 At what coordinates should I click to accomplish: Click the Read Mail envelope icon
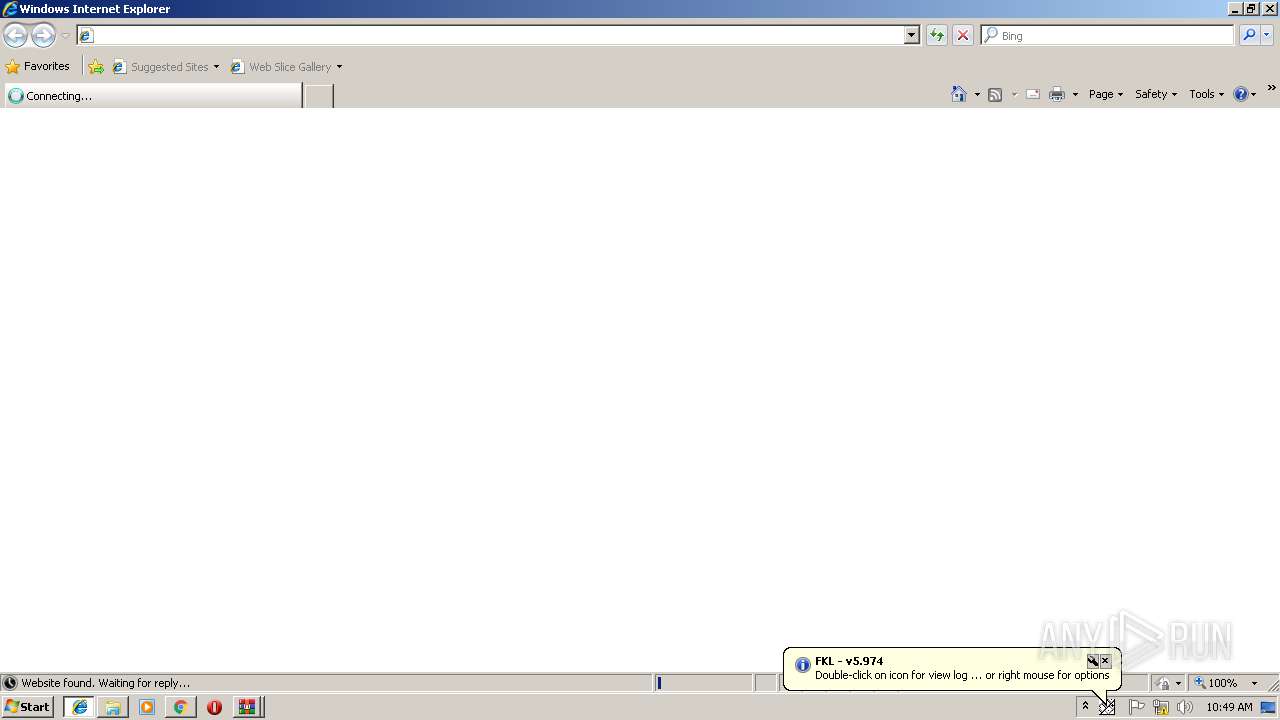click(x=1033, y=94)
